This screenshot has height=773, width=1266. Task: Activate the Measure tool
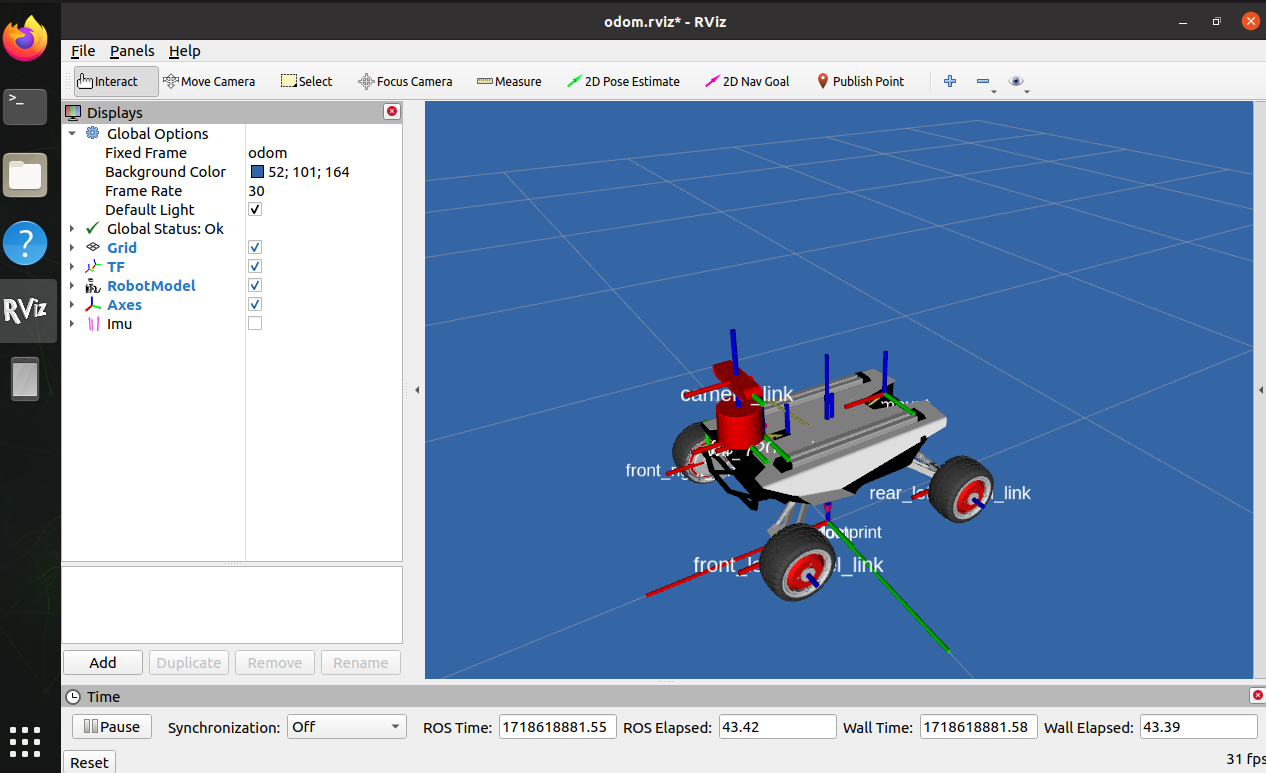tap(509, 81)
